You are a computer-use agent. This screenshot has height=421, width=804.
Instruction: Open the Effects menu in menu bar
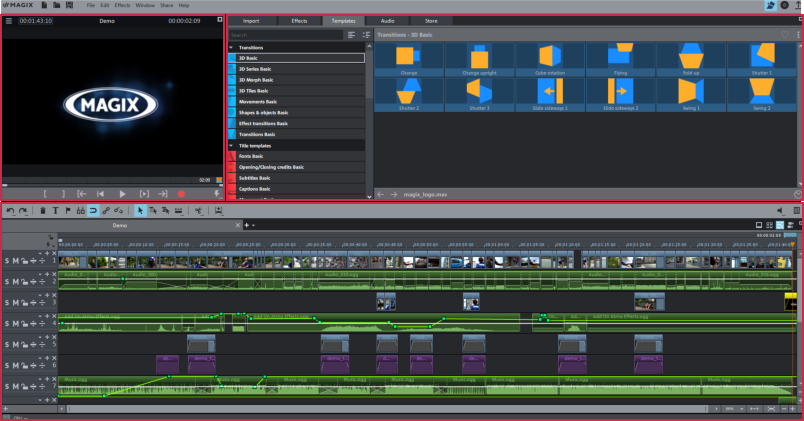pyautogui.click(x=122, y=6)
